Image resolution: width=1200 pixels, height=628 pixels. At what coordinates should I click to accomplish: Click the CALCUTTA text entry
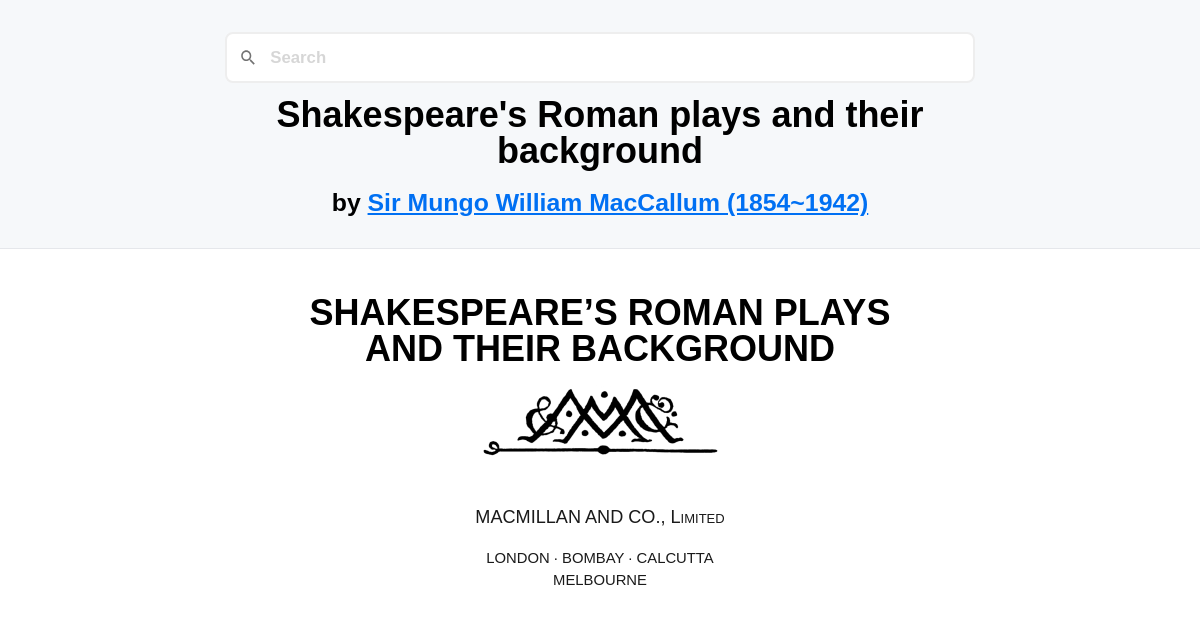(675, 558)
